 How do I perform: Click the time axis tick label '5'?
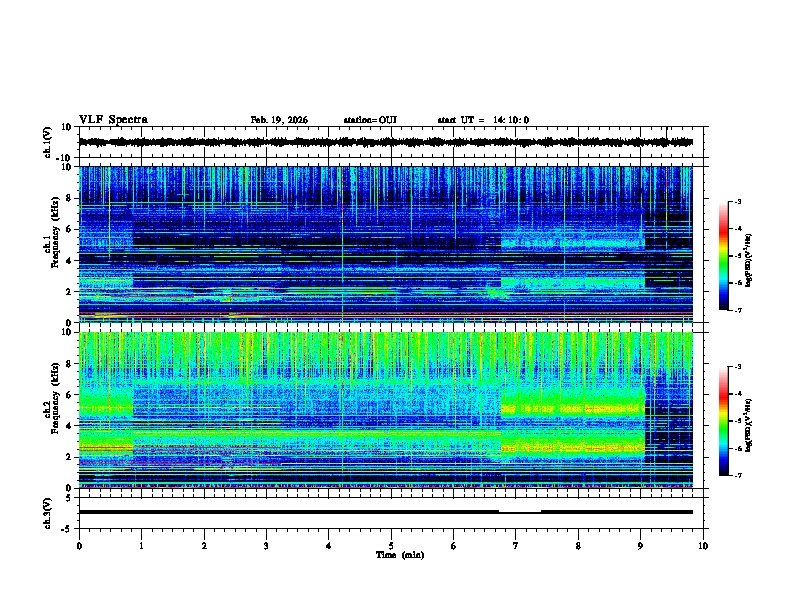click(x=391, y=546)
